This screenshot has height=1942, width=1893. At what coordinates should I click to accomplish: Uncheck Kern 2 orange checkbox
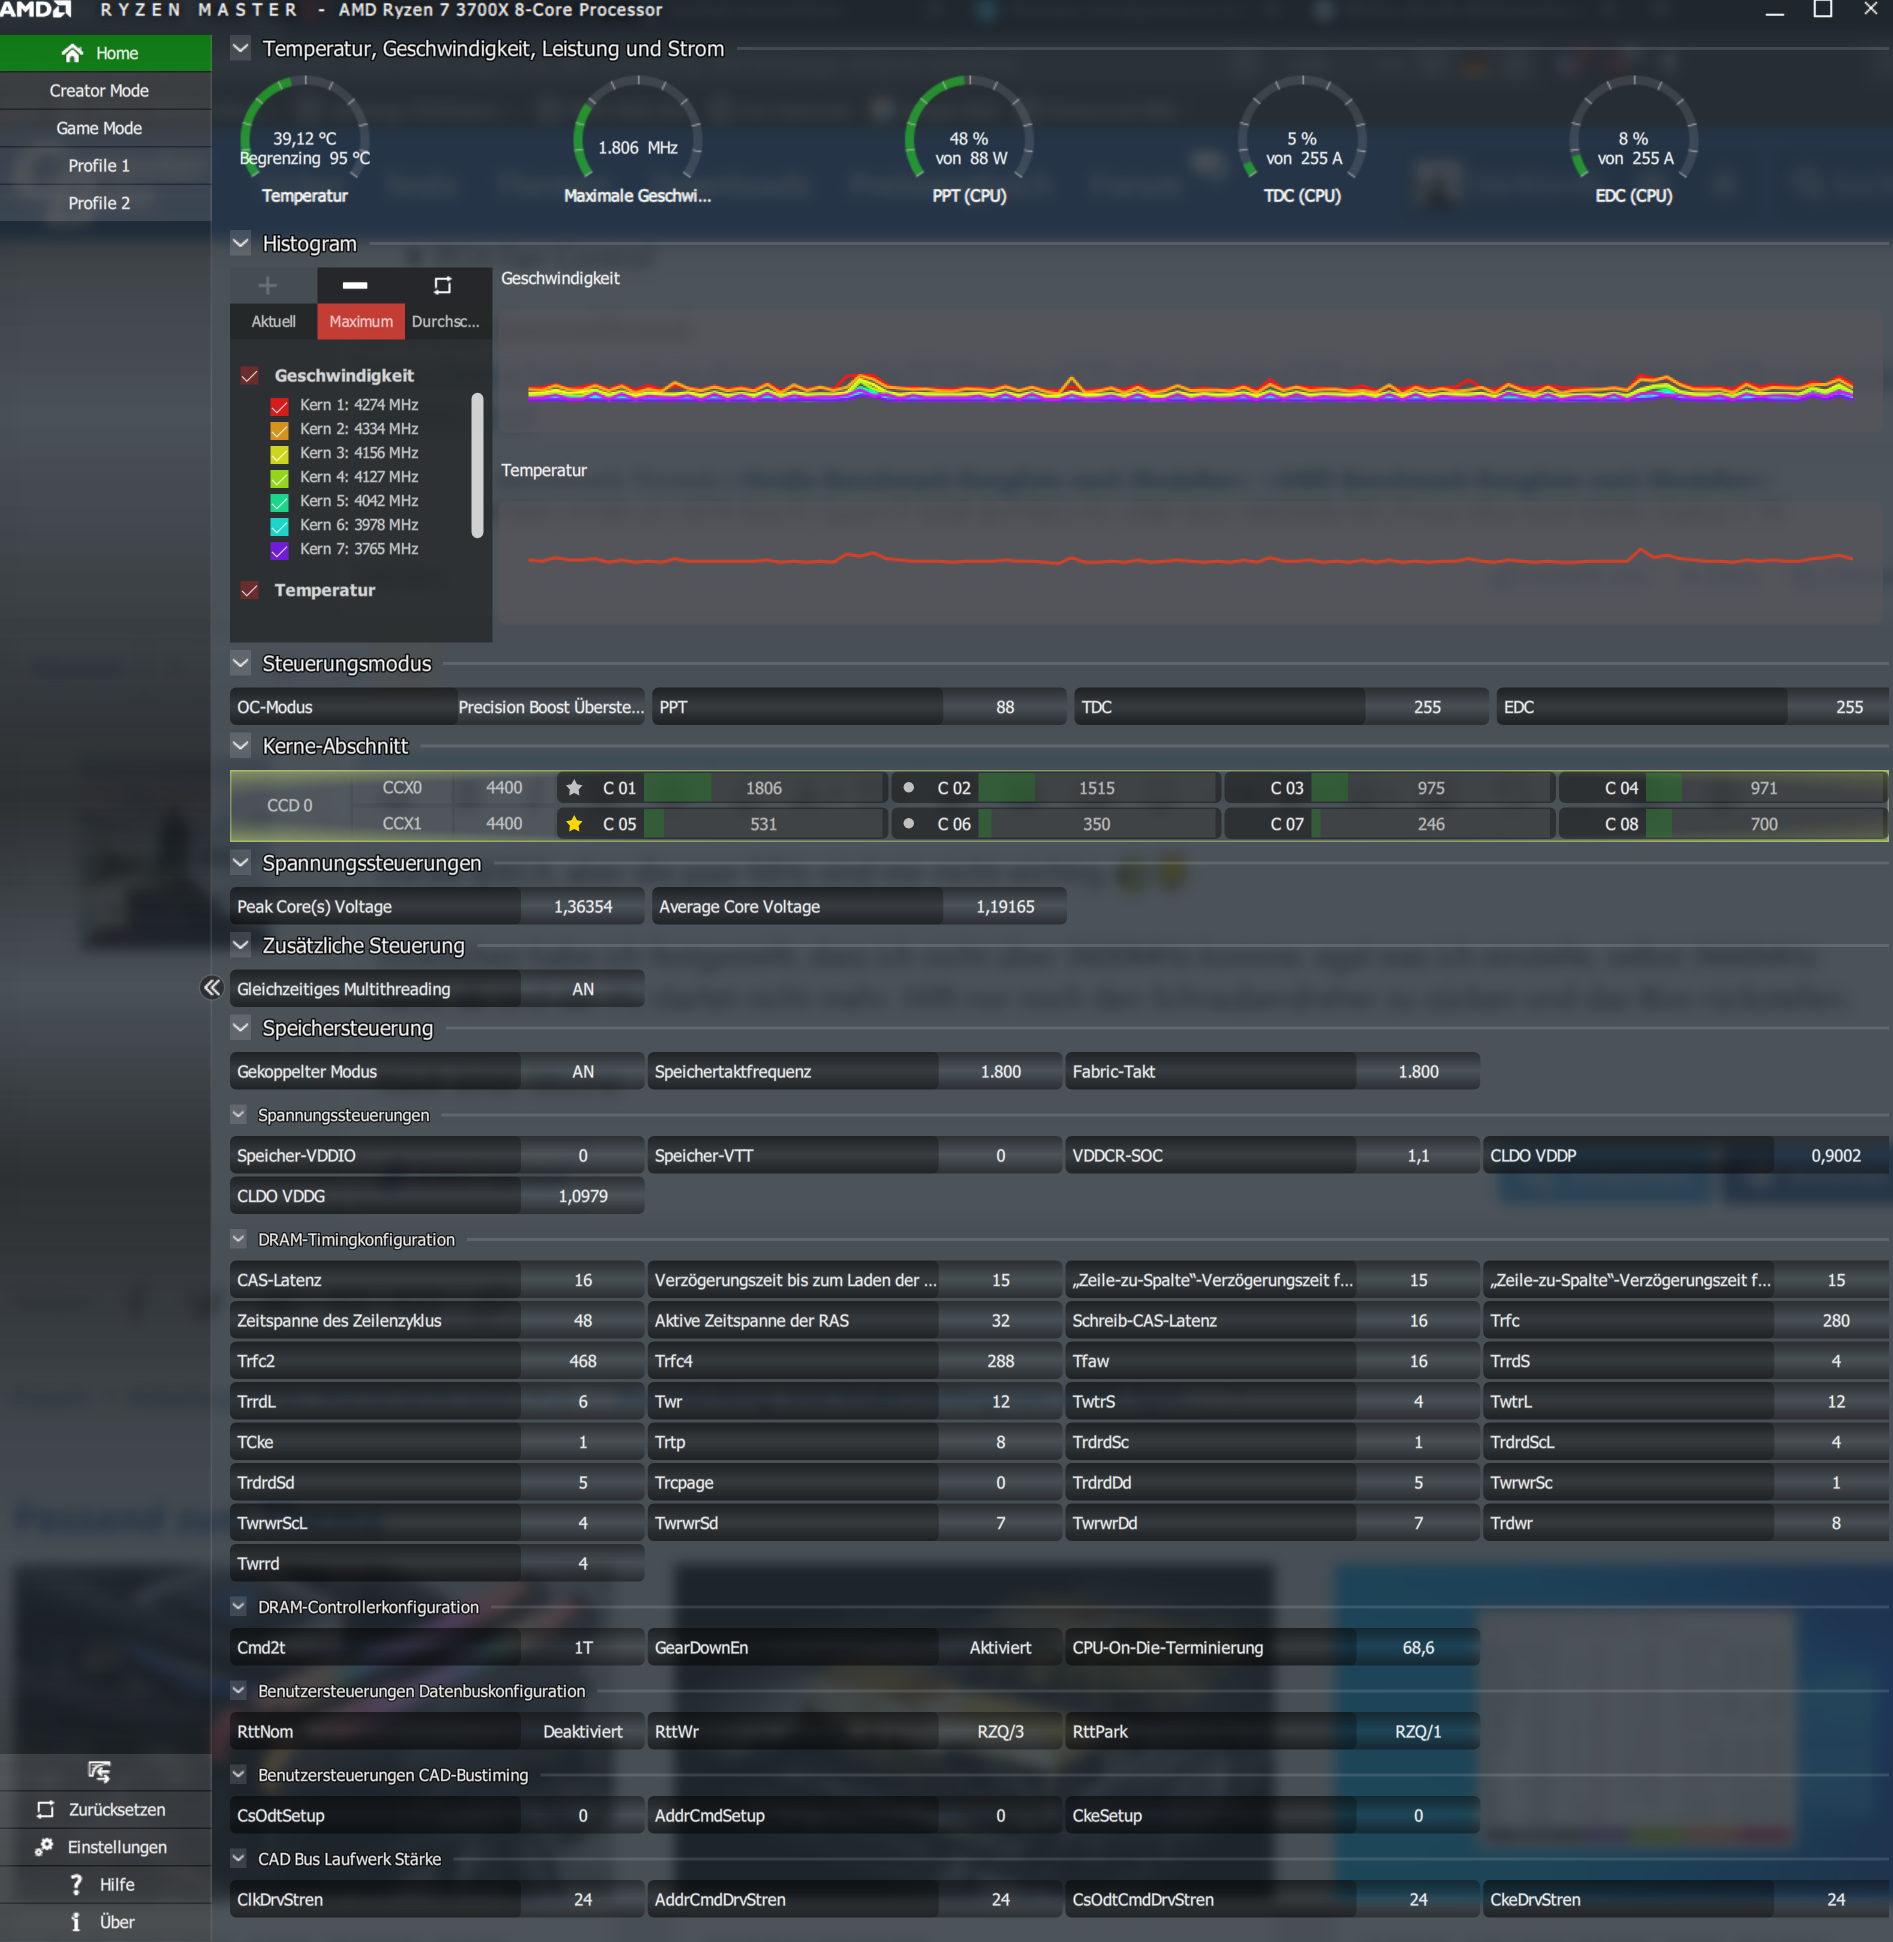[x=280, y=430]
